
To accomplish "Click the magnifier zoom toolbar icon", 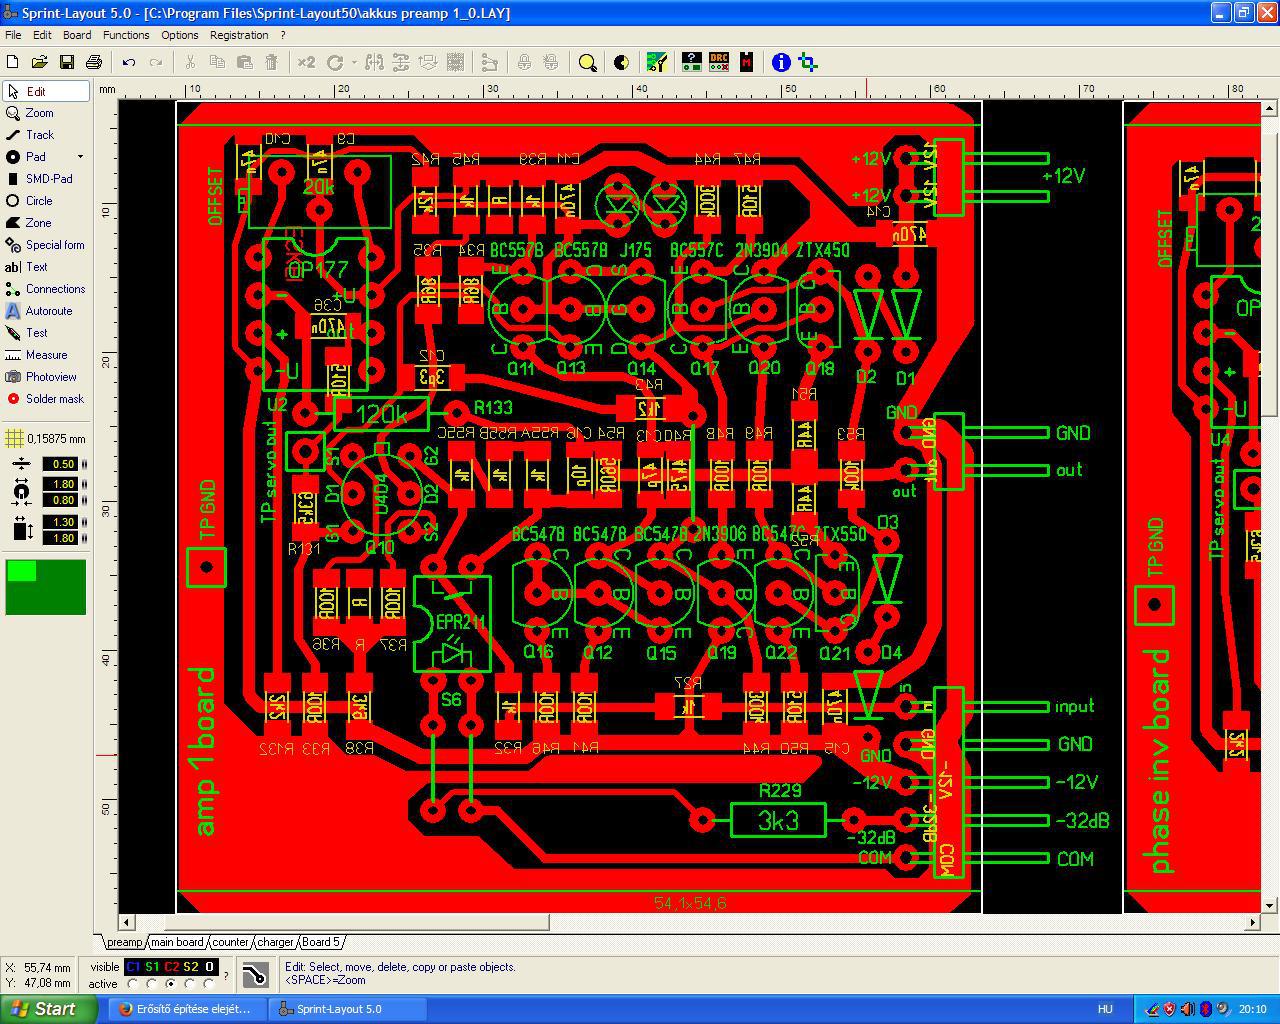I will (588, 62).
